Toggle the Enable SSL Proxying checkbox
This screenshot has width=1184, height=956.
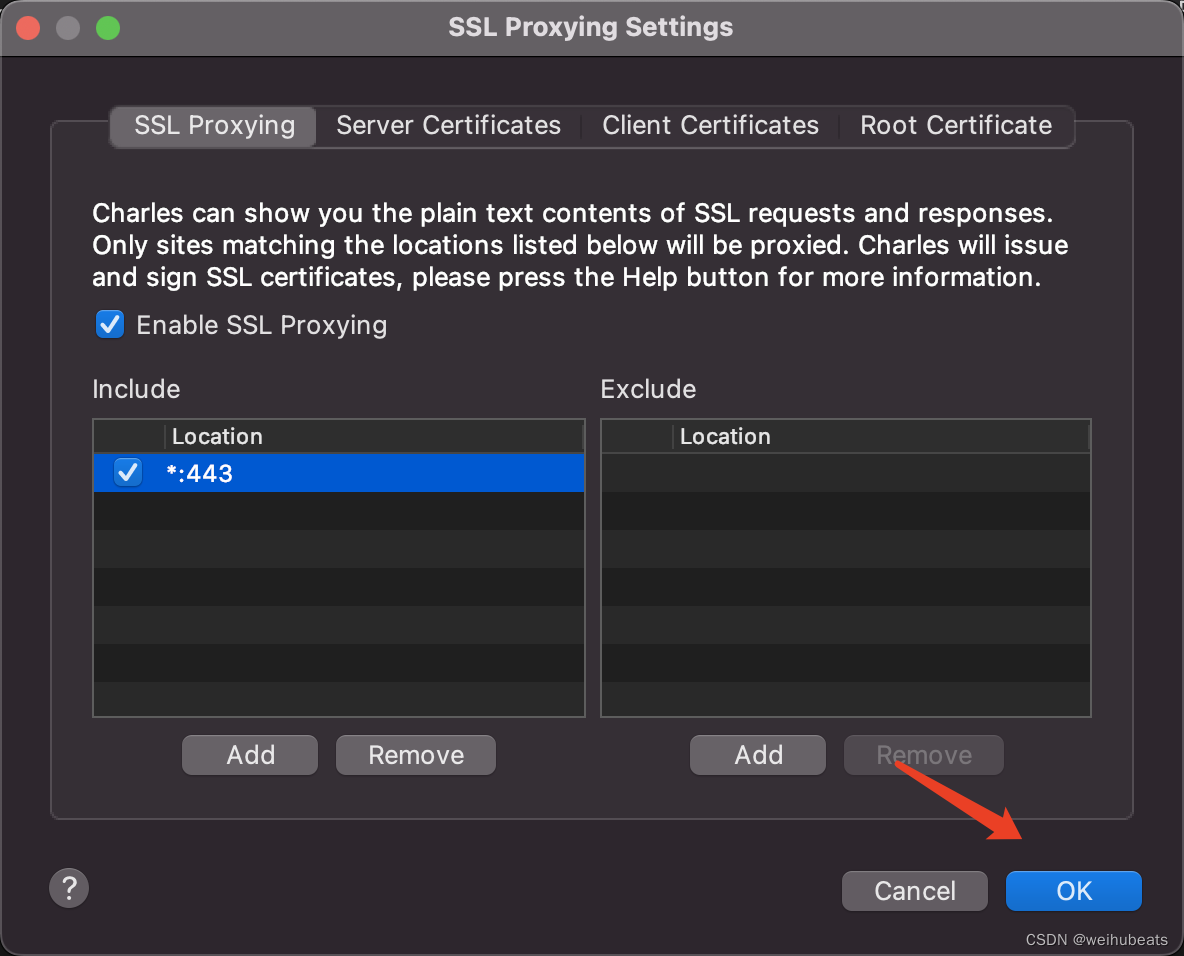[x=110, y=325]
